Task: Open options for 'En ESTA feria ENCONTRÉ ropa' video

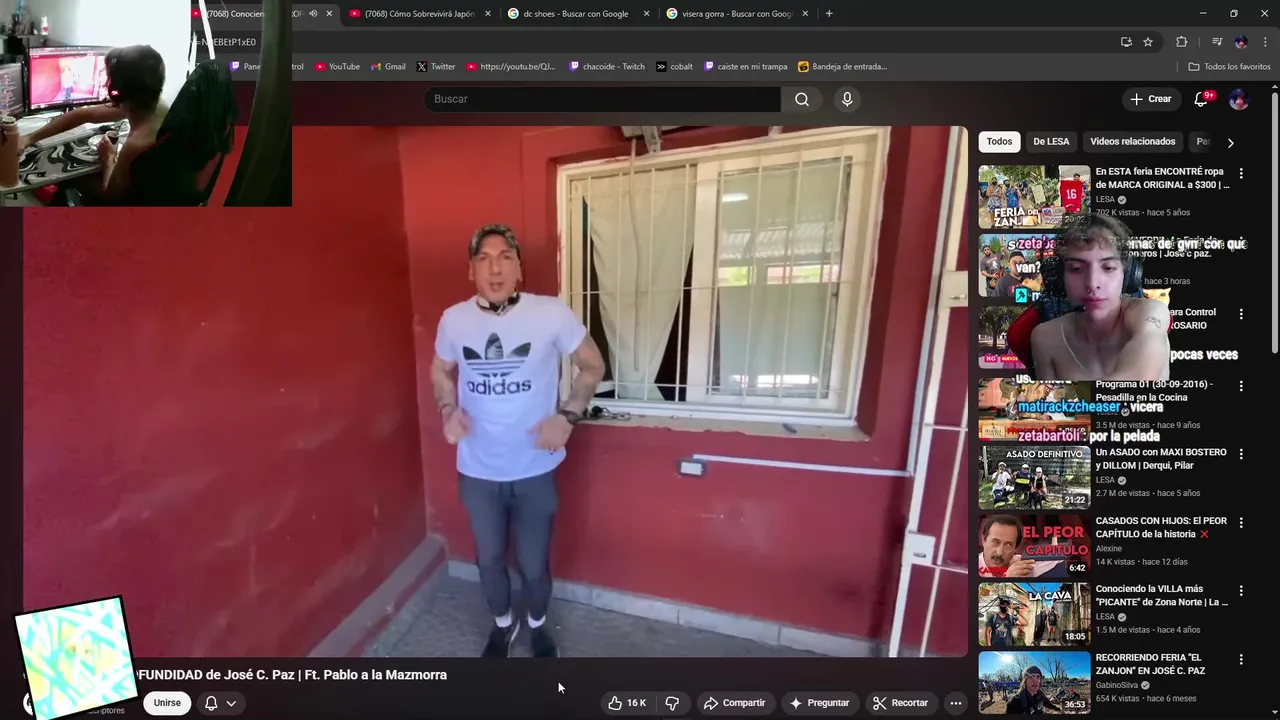Action: (1241, 173)
